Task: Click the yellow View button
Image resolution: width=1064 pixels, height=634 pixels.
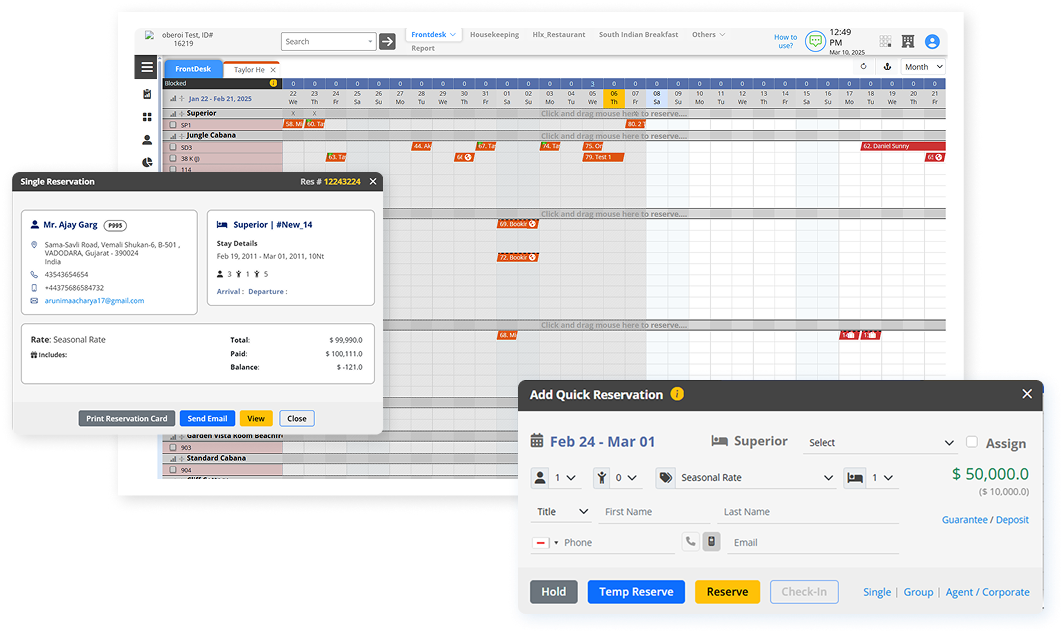Action: (256, 419)
